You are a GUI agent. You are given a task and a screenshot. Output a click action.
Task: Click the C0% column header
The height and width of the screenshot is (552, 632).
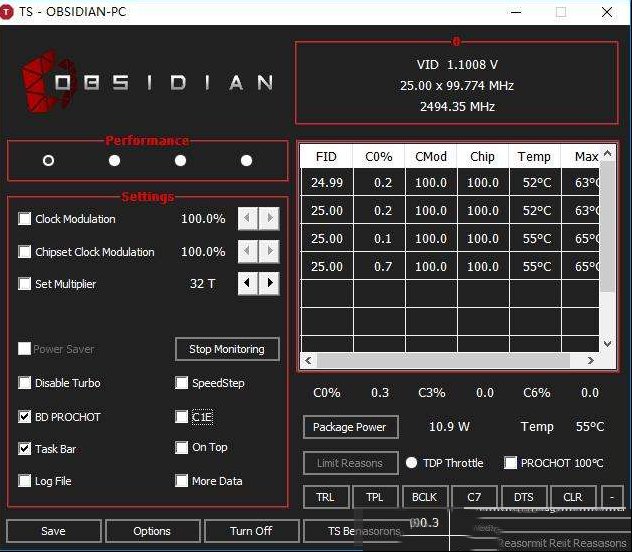point(379,156)
